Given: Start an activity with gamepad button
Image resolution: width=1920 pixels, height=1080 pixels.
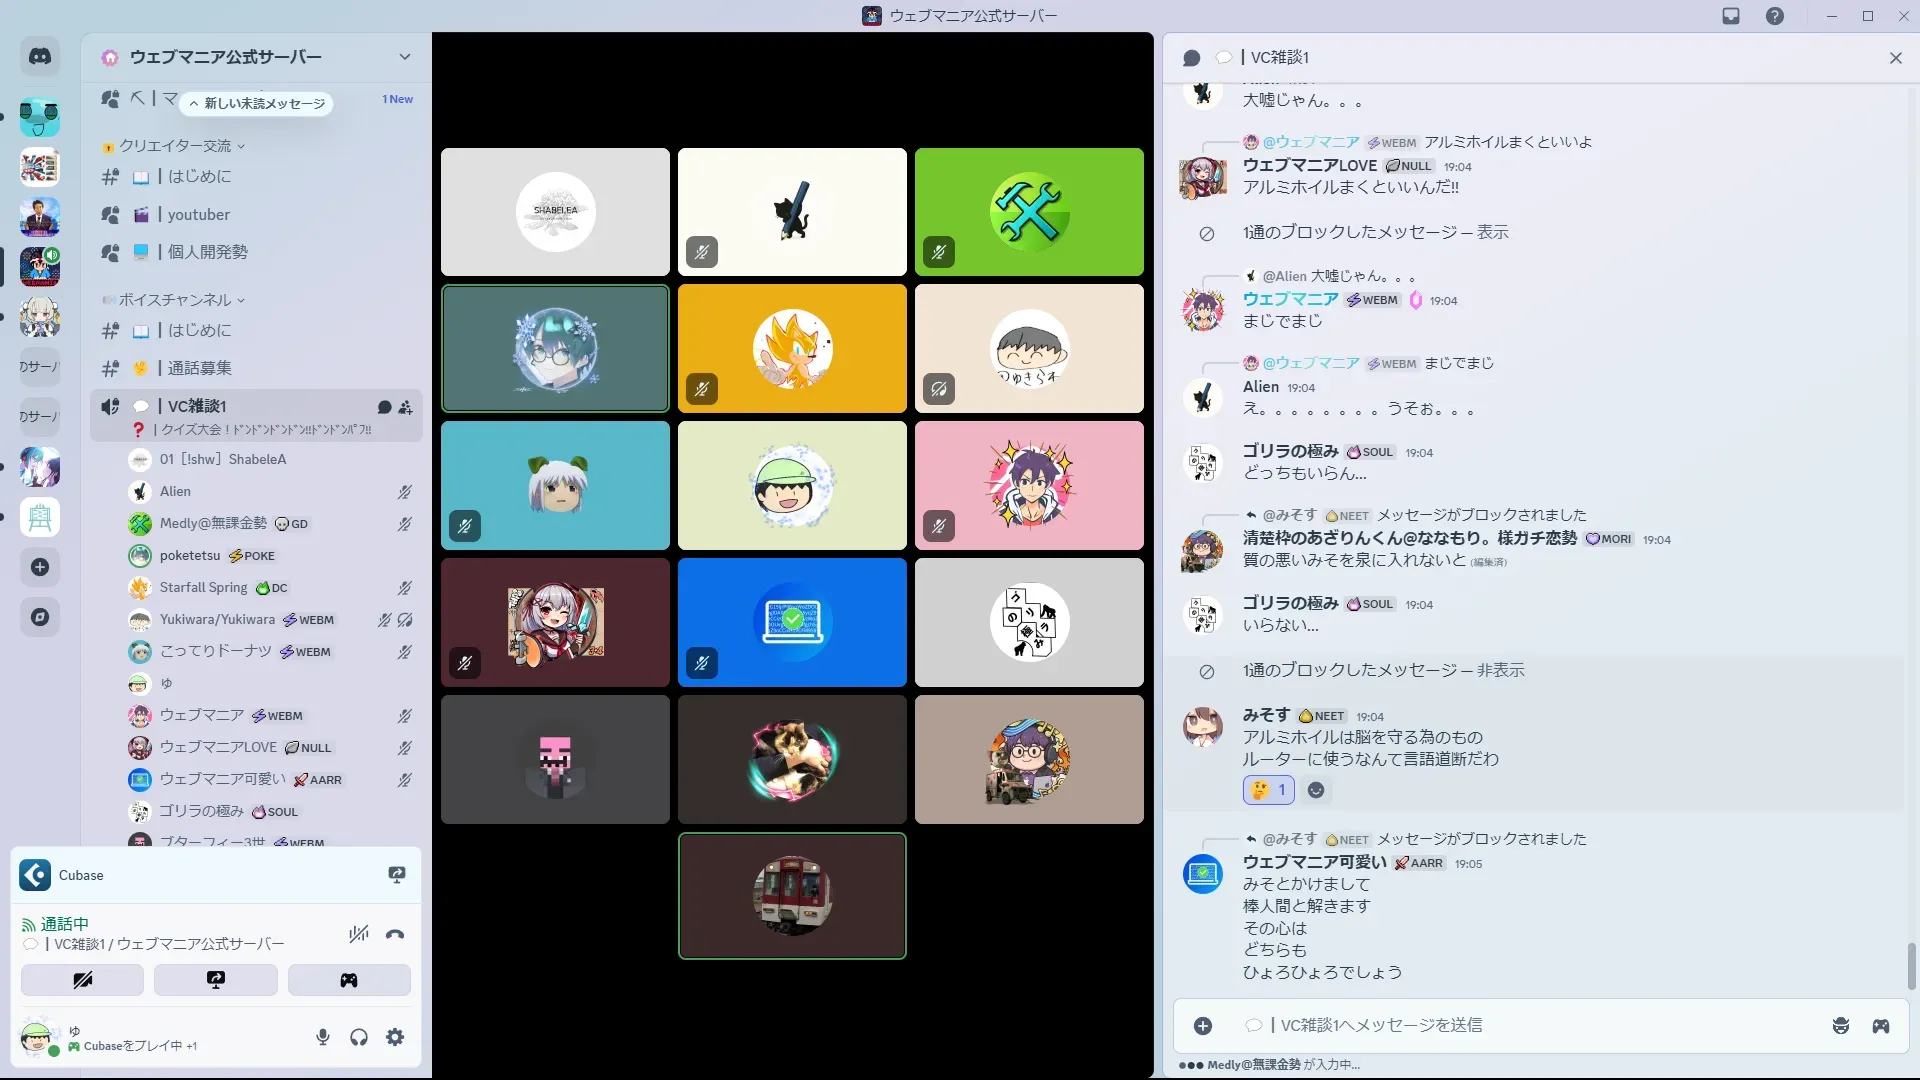Looking at the screenshot, I should coord(349,980).
